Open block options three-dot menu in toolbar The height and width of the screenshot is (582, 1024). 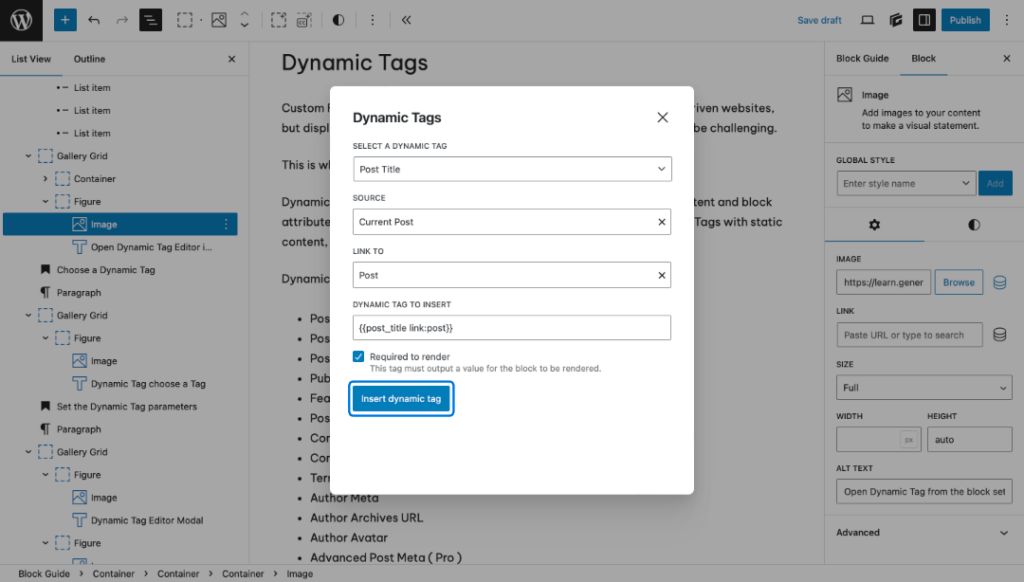(x=372, y=20)
